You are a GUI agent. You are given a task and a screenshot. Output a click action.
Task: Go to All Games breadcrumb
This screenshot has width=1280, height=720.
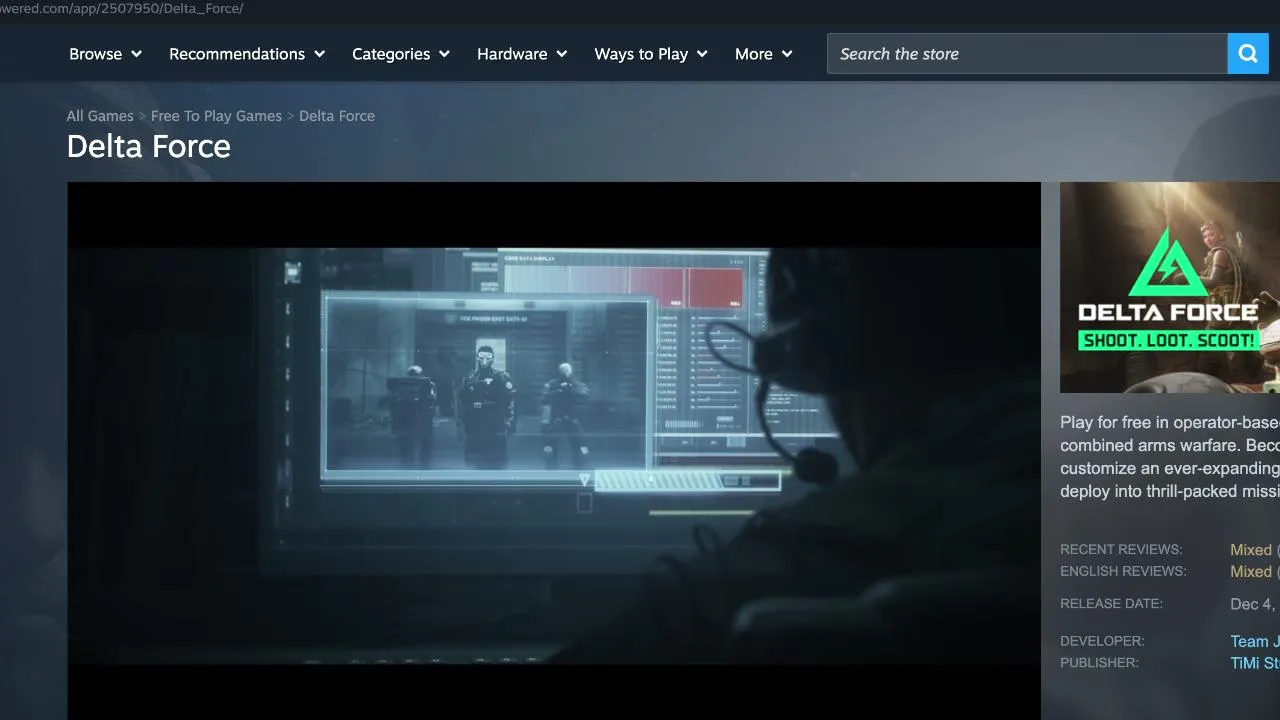(x=100, y=116)
